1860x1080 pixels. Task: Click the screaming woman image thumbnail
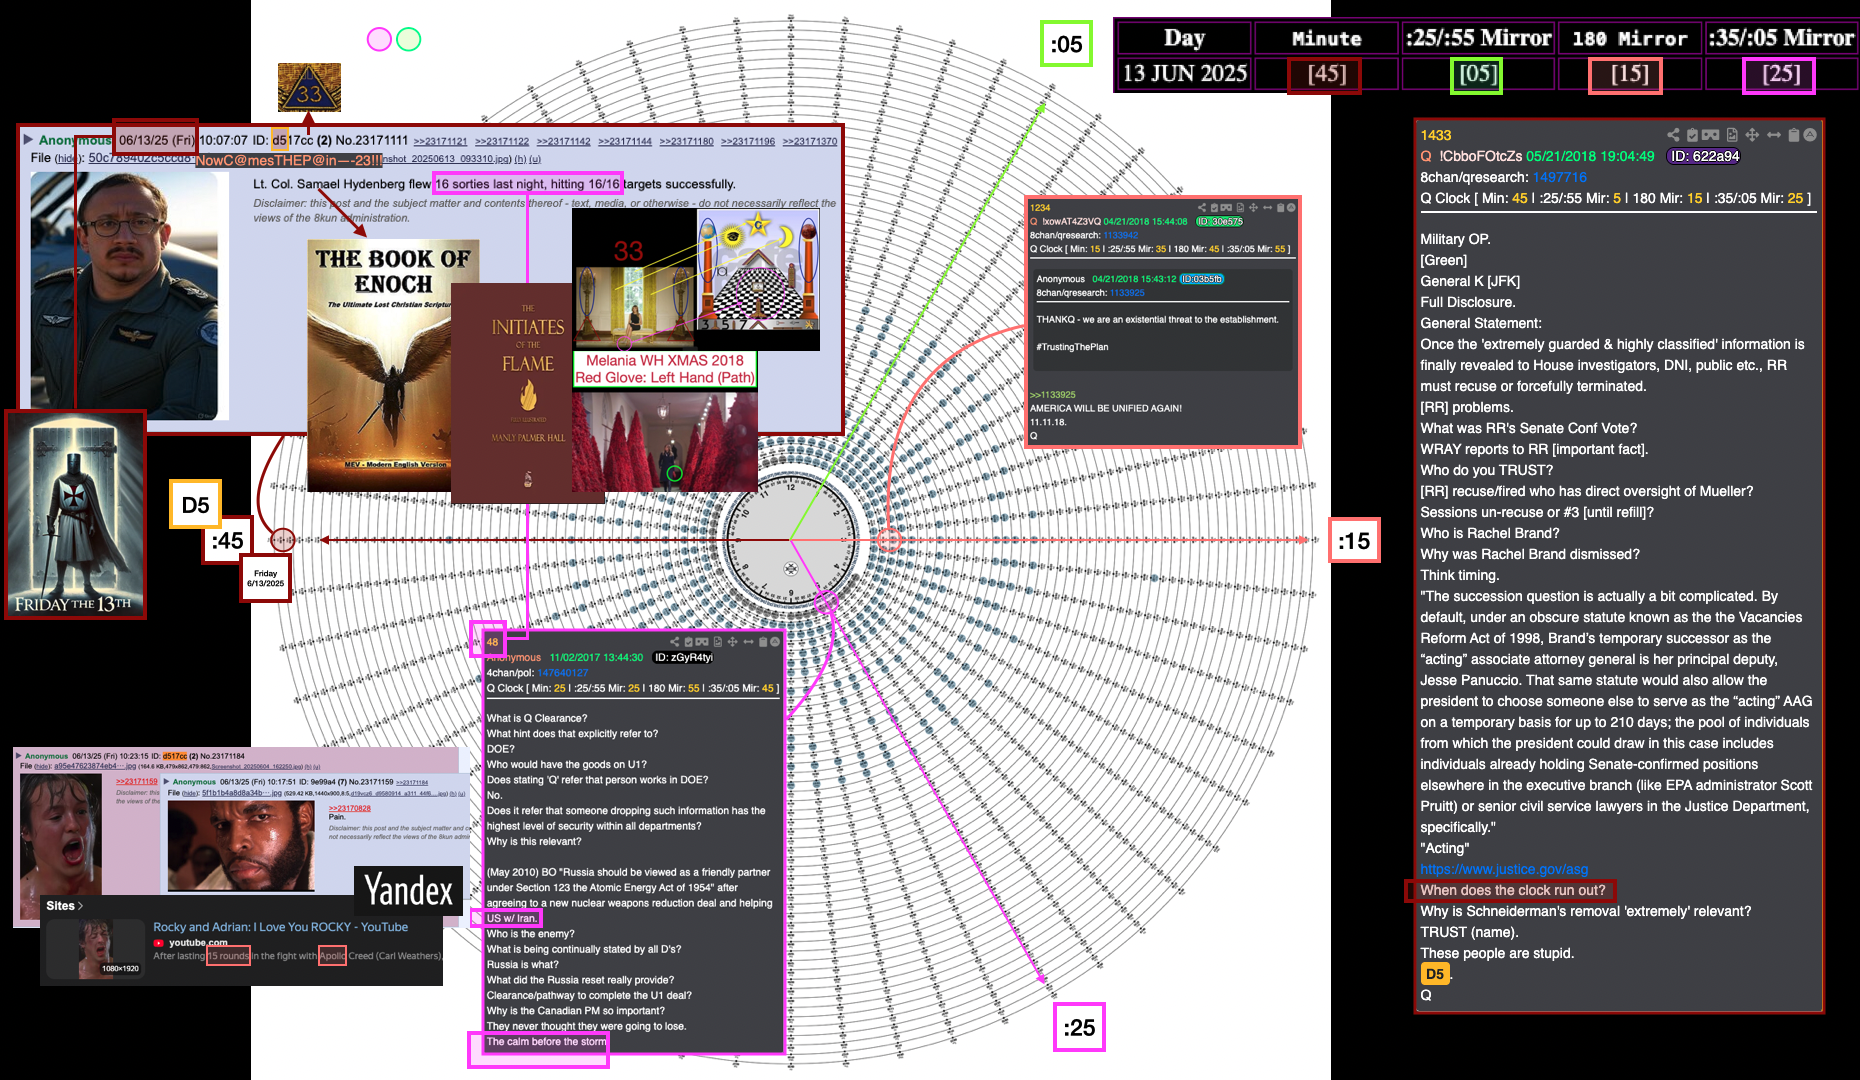click(61, 835)
